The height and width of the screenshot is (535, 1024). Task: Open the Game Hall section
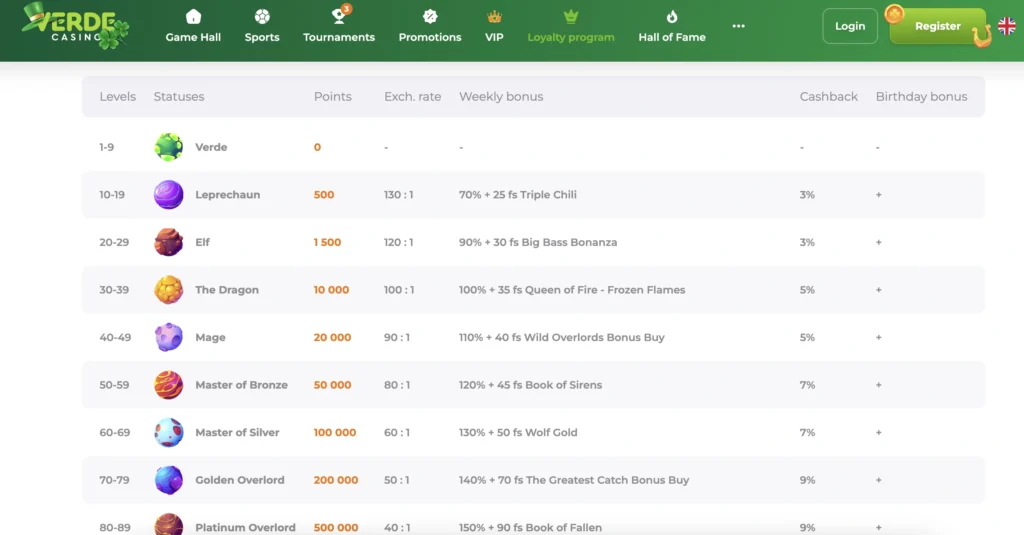[x=193, y=27]
